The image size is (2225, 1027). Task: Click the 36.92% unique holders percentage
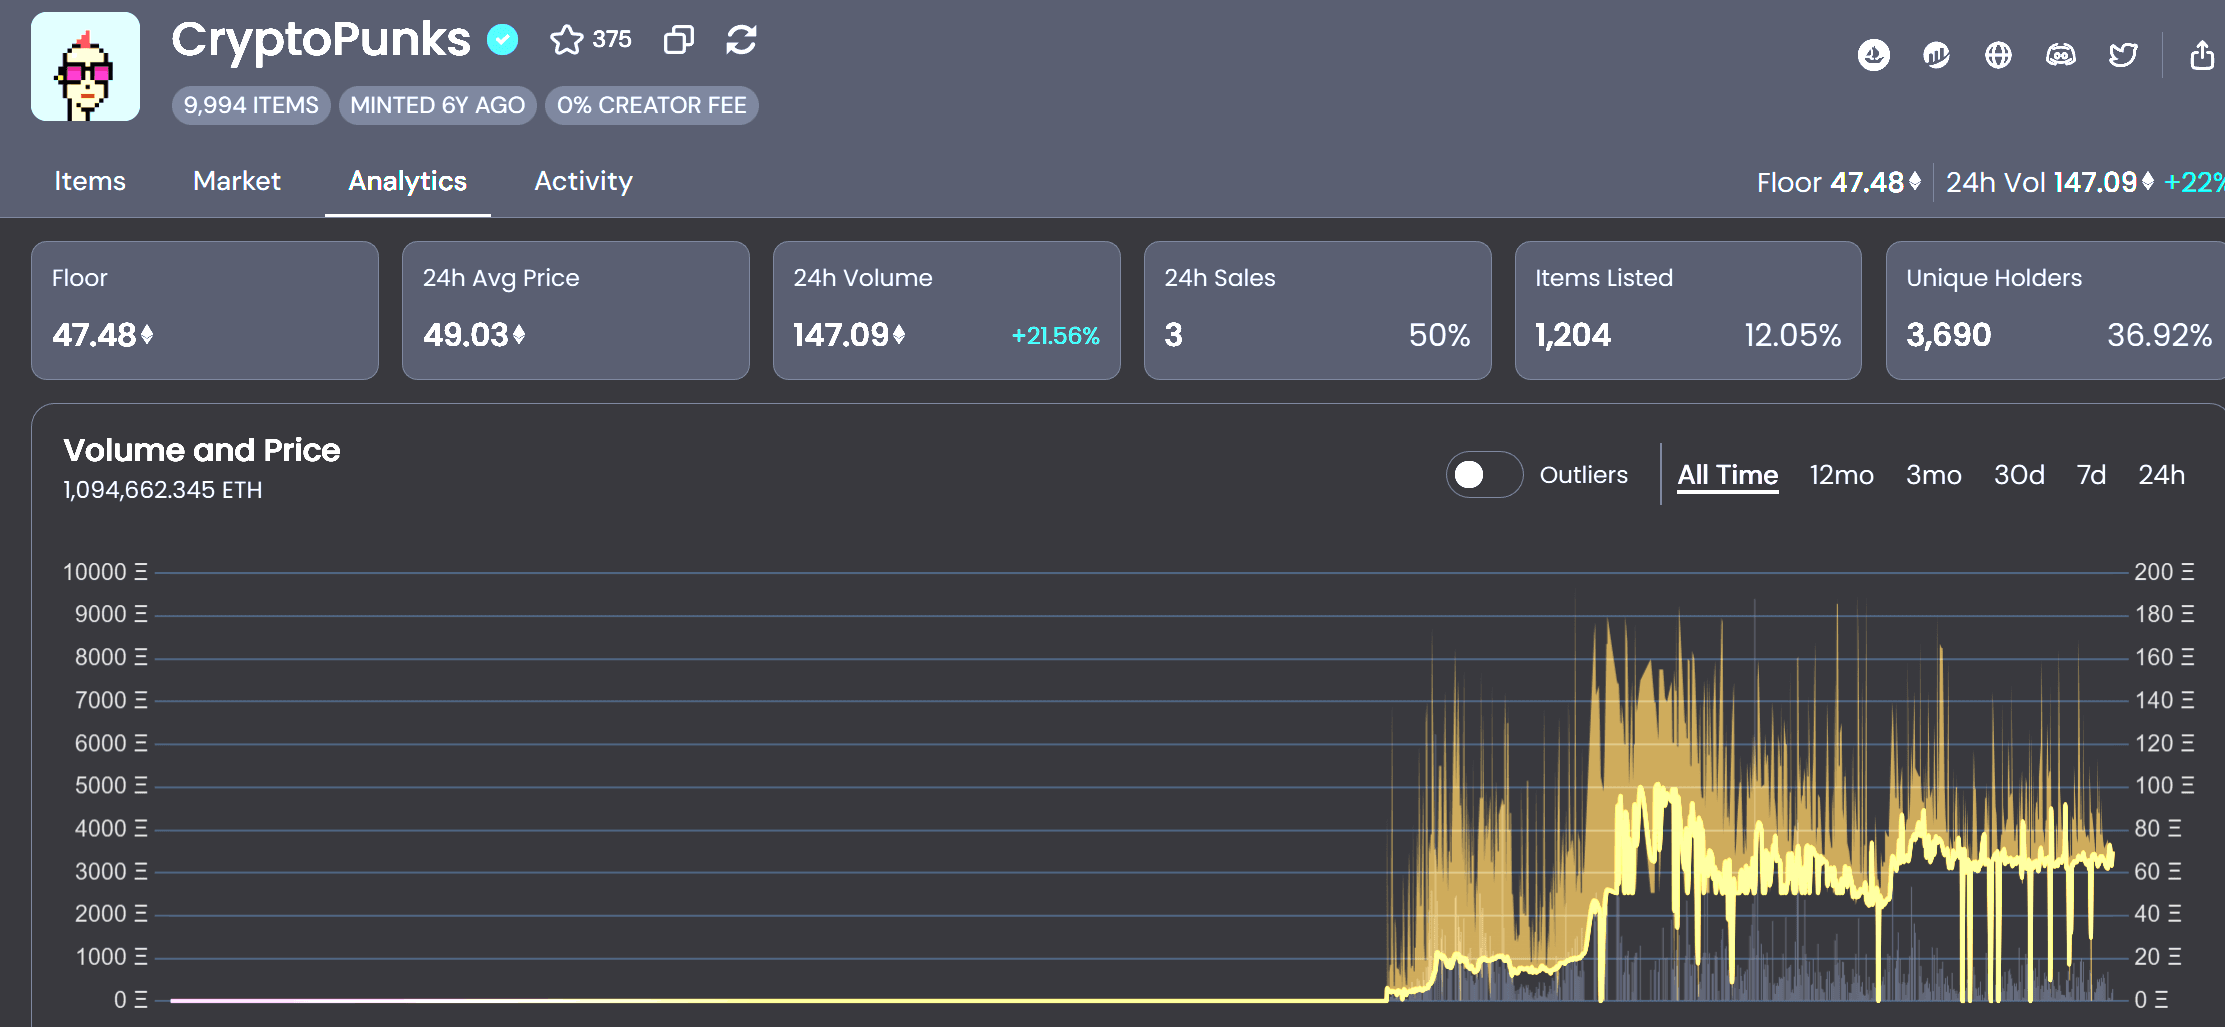(2159, 335)
